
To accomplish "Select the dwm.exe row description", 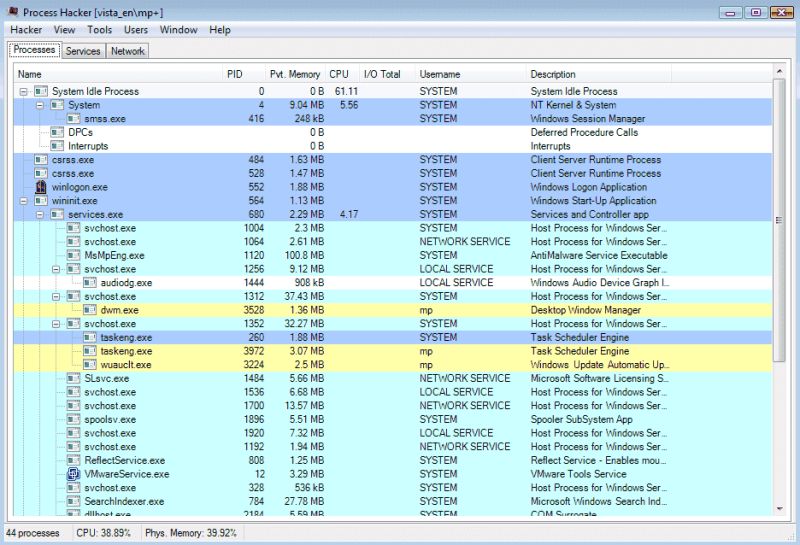I will pos(586,310).
